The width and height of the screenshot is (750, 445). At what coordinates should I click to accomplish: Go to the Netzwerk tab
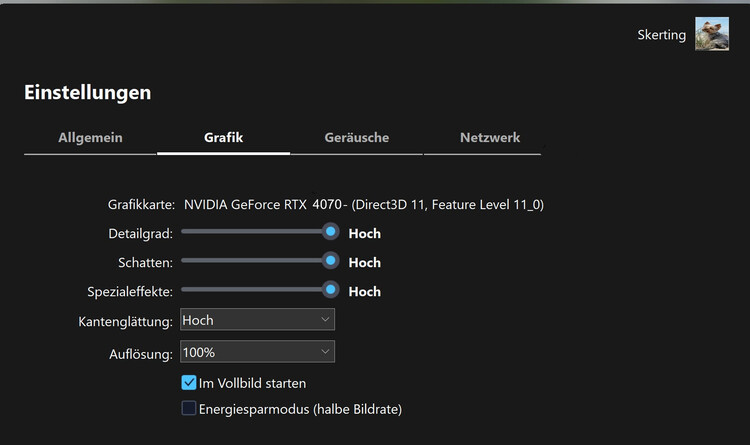(490, 138)
